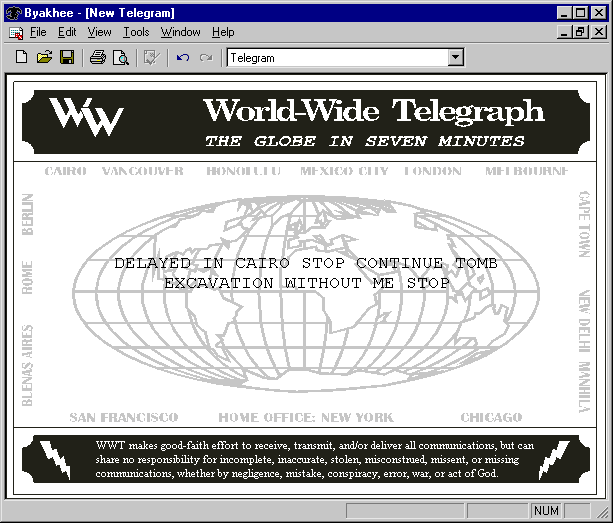The height and width of the screenshot is (523, 613).
Task: Close the New Telegram document window
Action: (599, 32)
